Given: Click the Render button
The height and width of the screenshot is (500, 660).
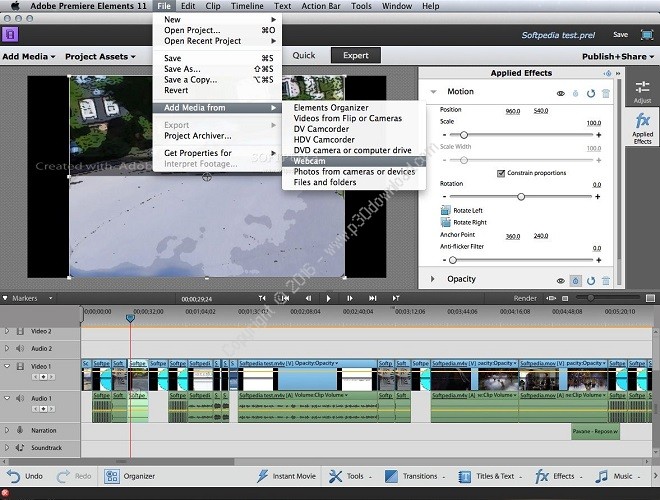Looking at the screenshot, I should click(525, 298).
